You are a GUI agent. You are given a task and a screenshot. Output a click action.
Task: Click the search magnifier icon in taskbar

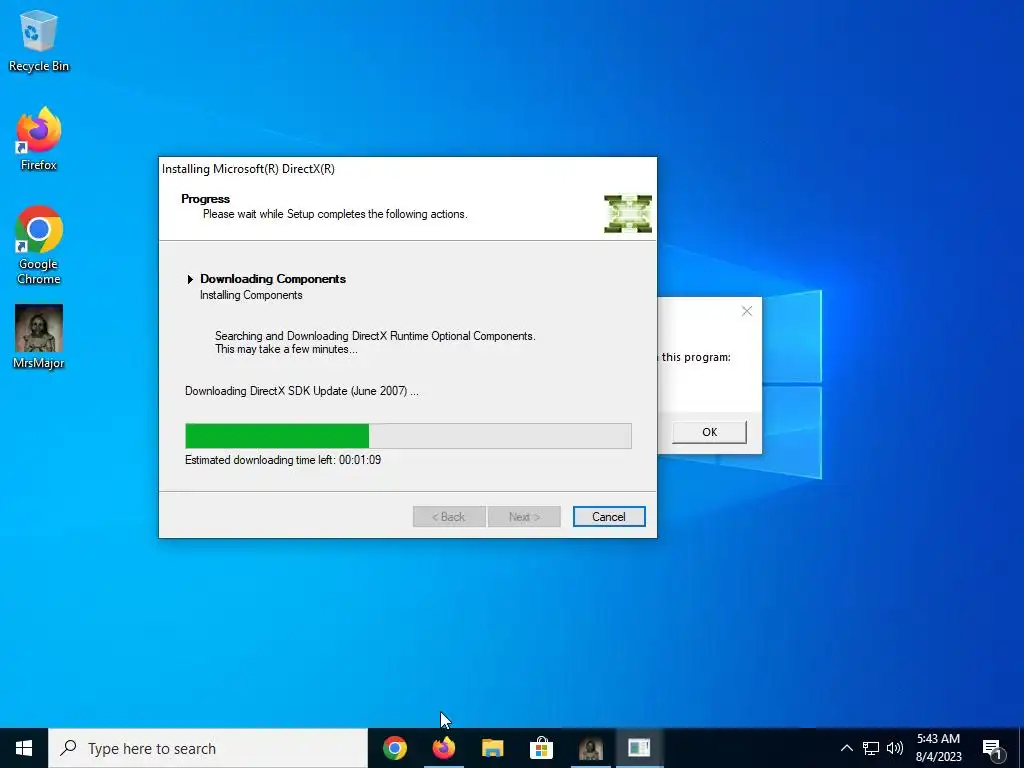point(68,748)
